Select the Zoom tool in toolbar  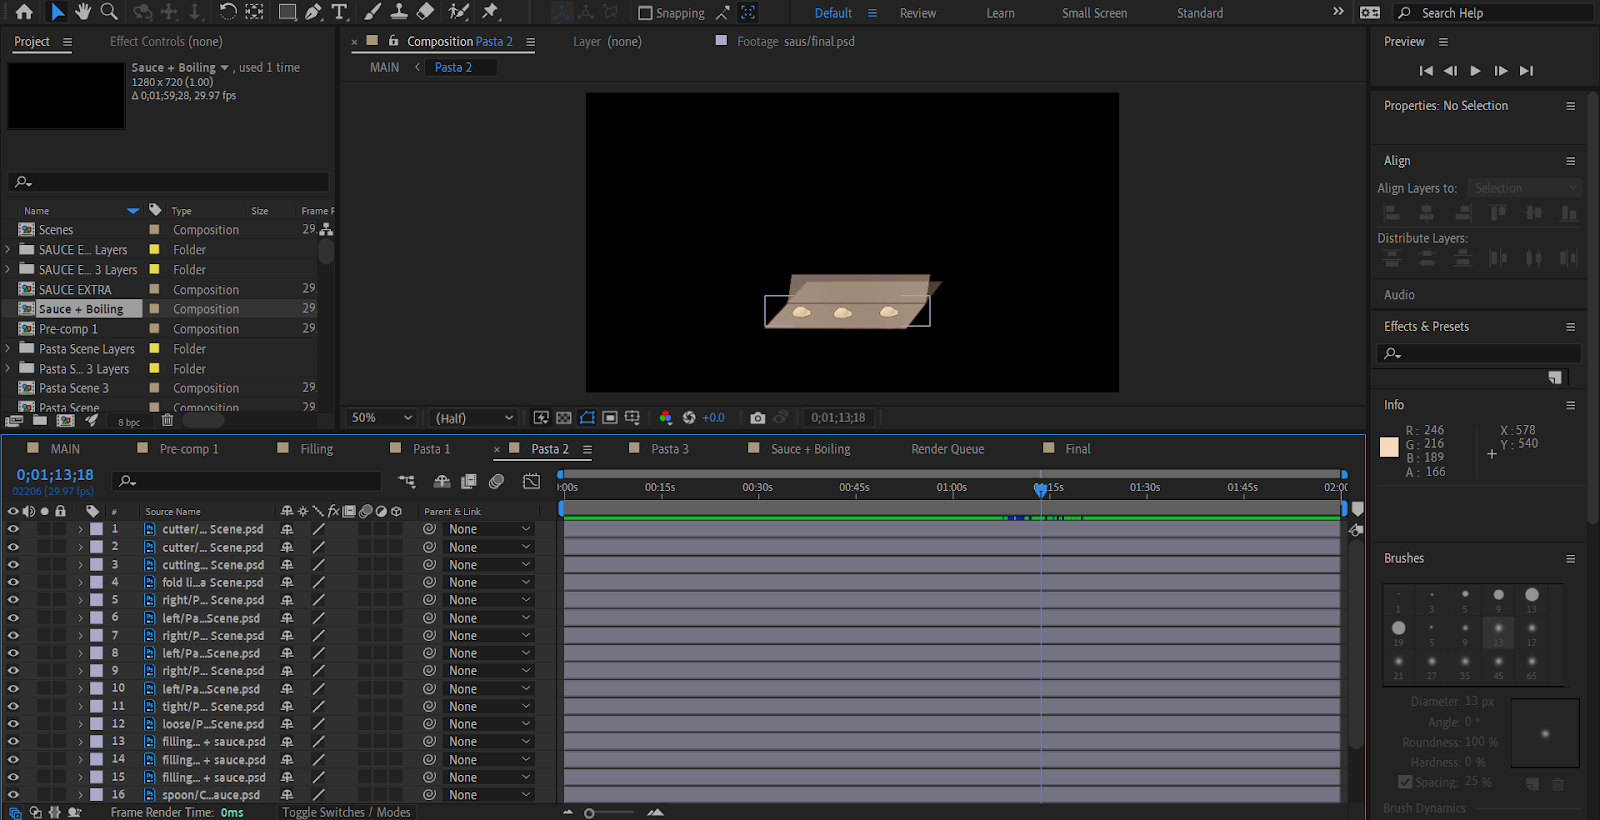[x=109, y=12]
